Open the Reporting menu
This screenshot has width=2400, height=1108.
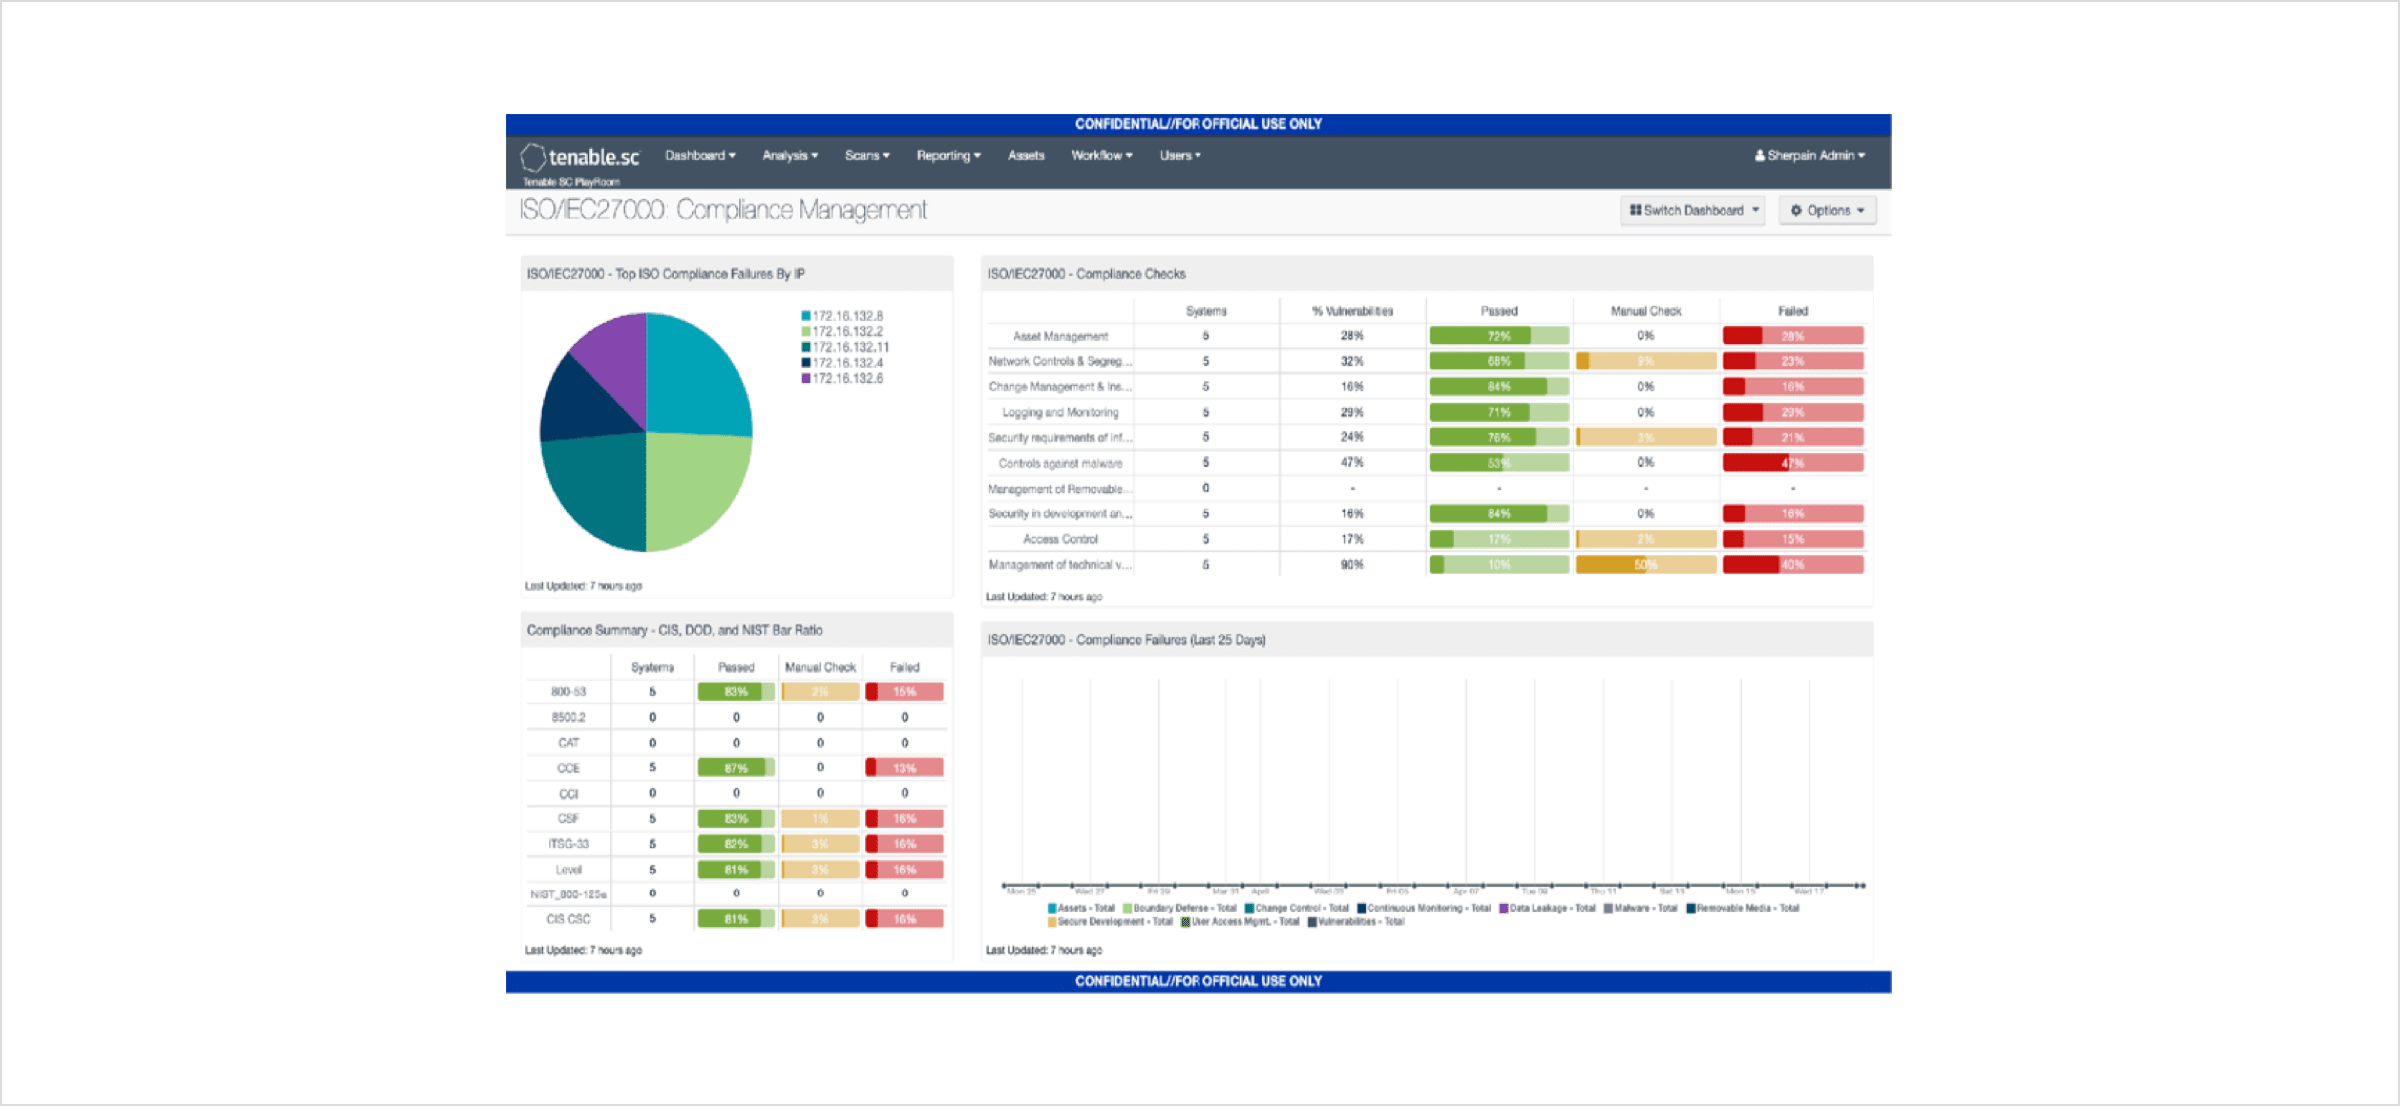point(948,156)
